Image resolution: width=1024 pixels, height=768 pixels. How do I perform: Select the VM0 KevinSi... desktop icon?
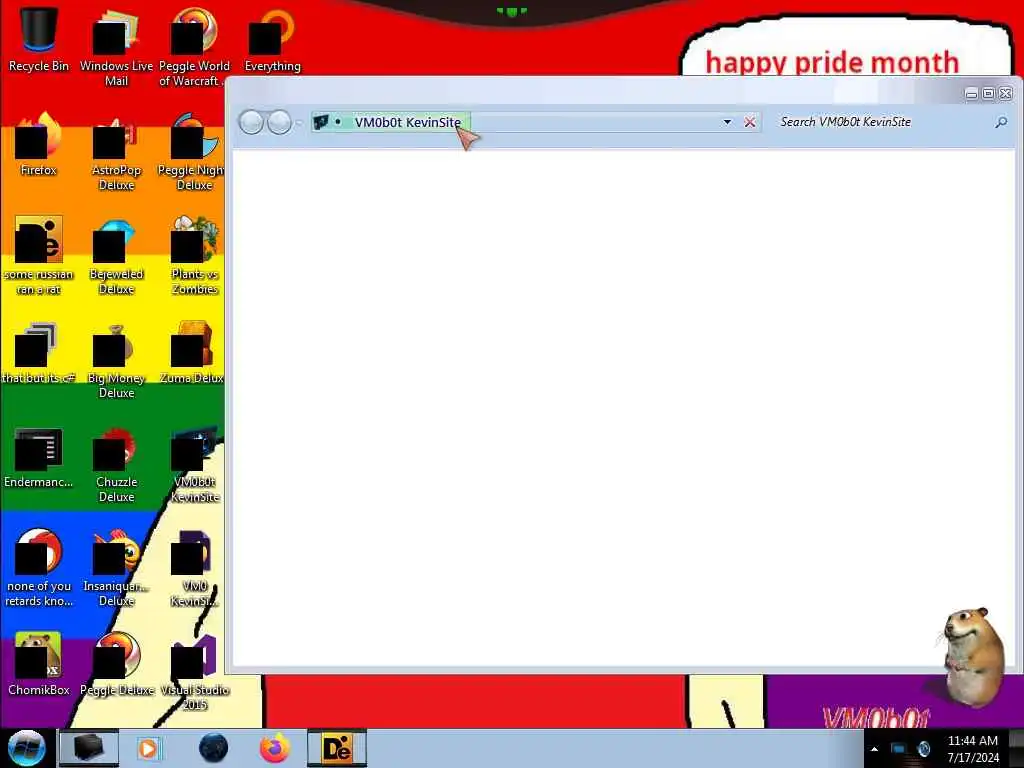point(195,568)
